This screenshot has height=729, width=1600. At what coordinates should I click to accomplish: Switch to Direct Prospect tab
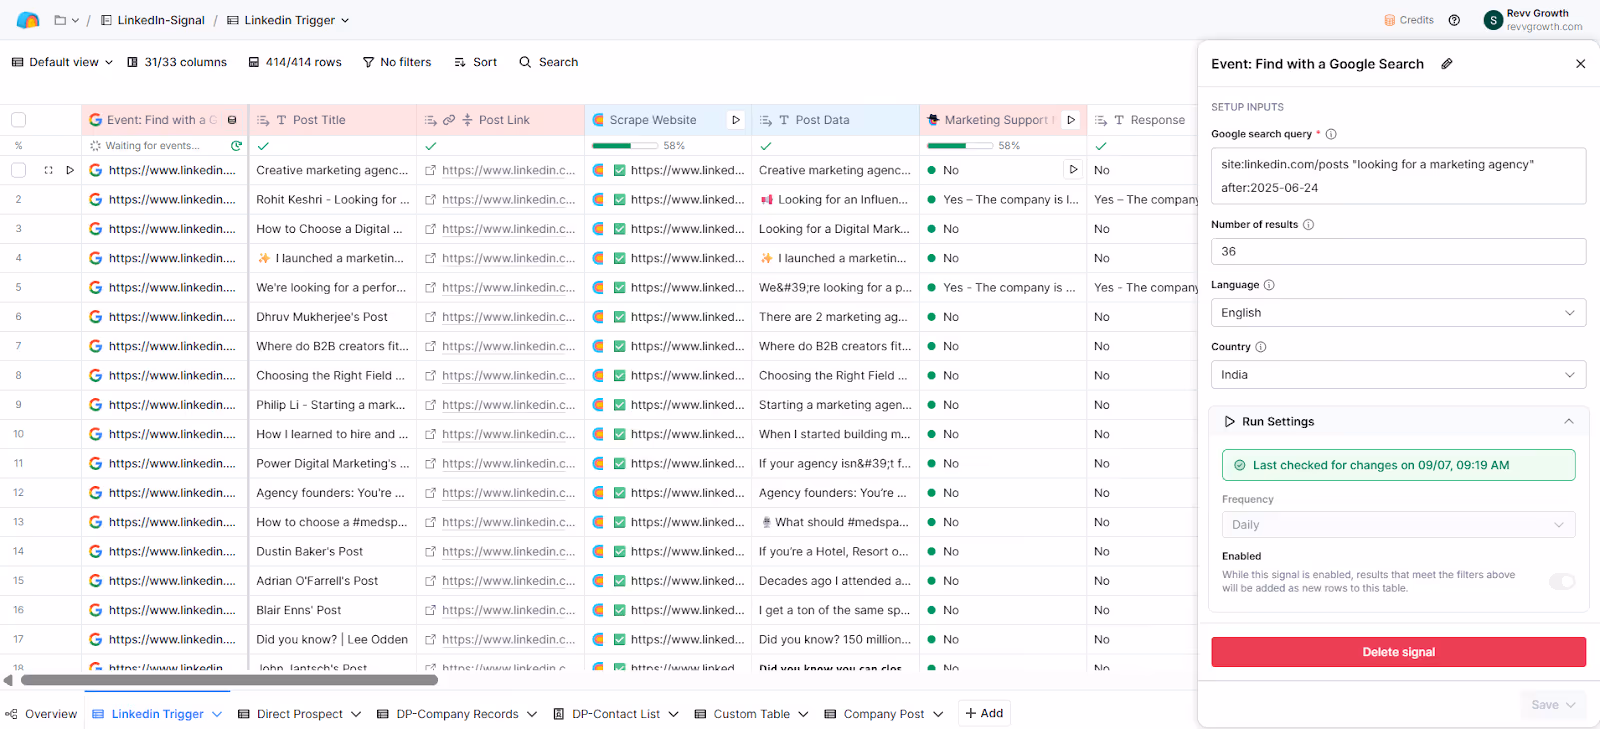tap(299, 714)
